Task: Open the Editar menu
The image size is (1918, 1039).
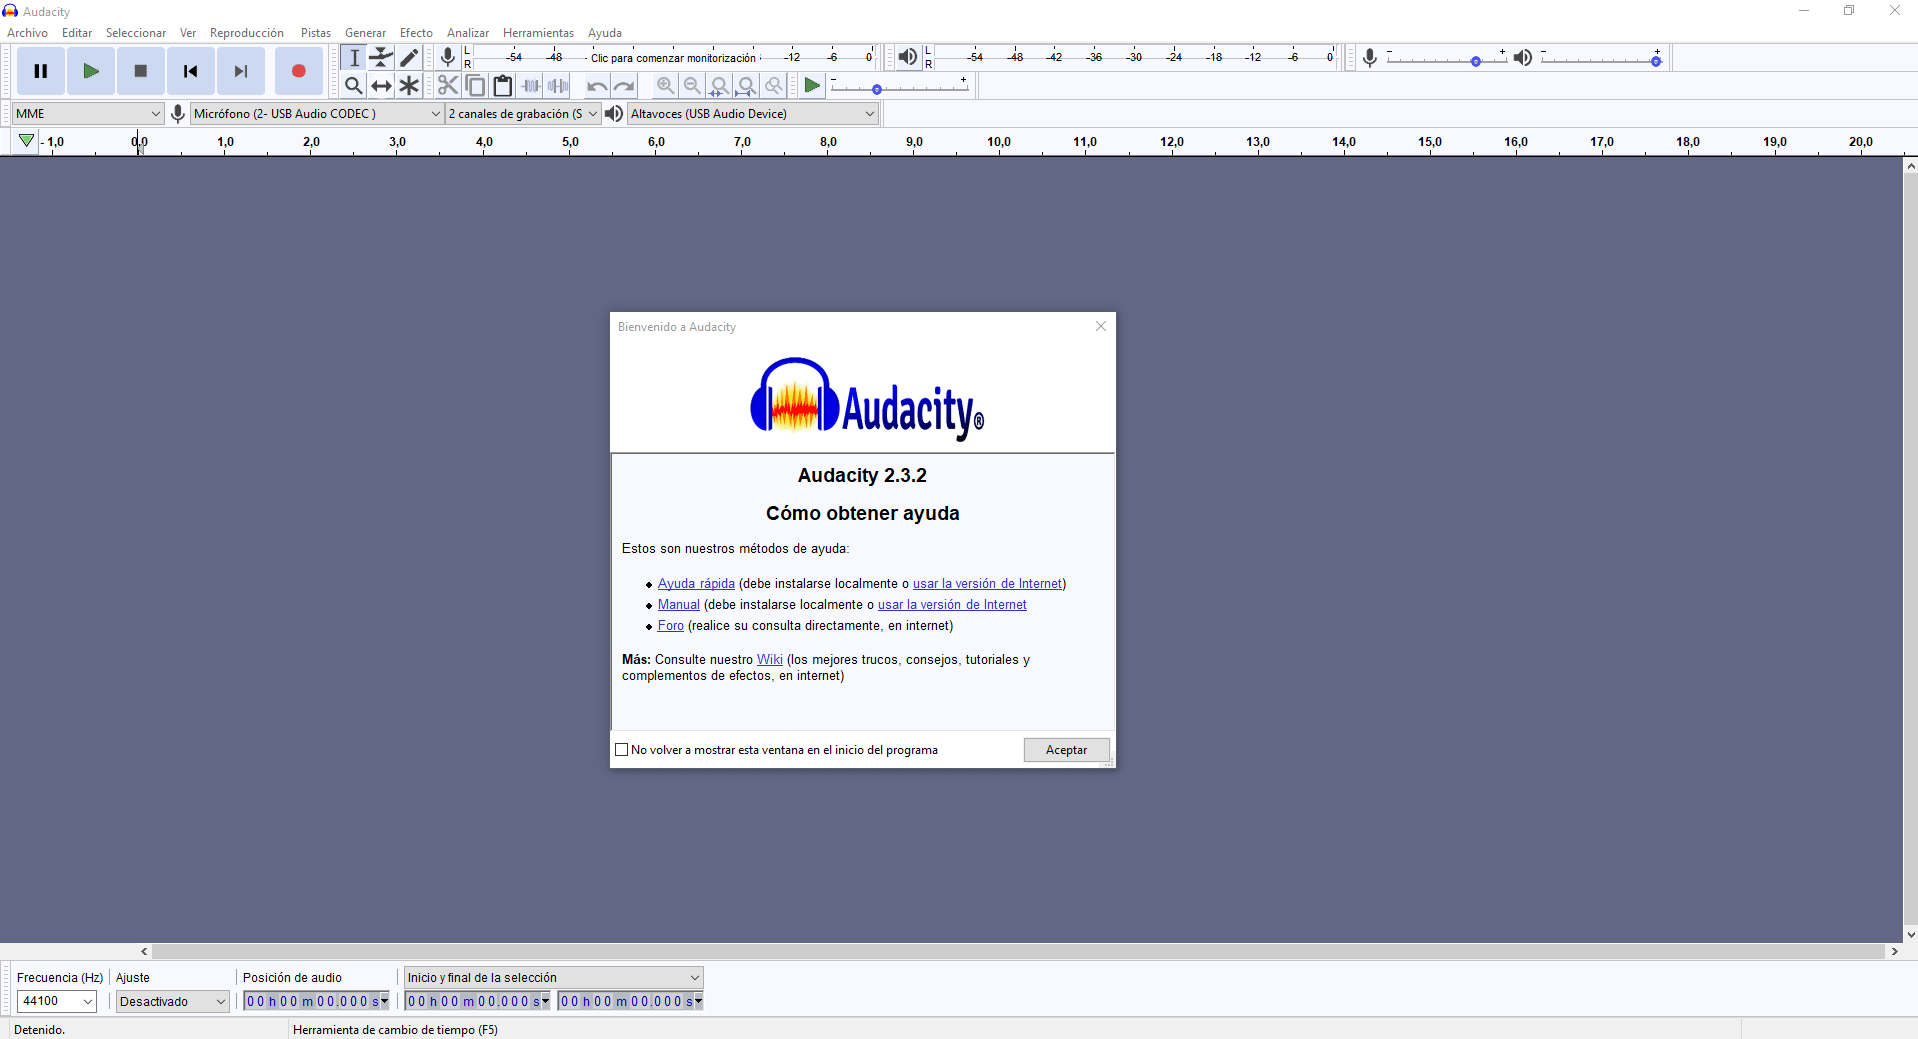Action: (x=77, y=33)
